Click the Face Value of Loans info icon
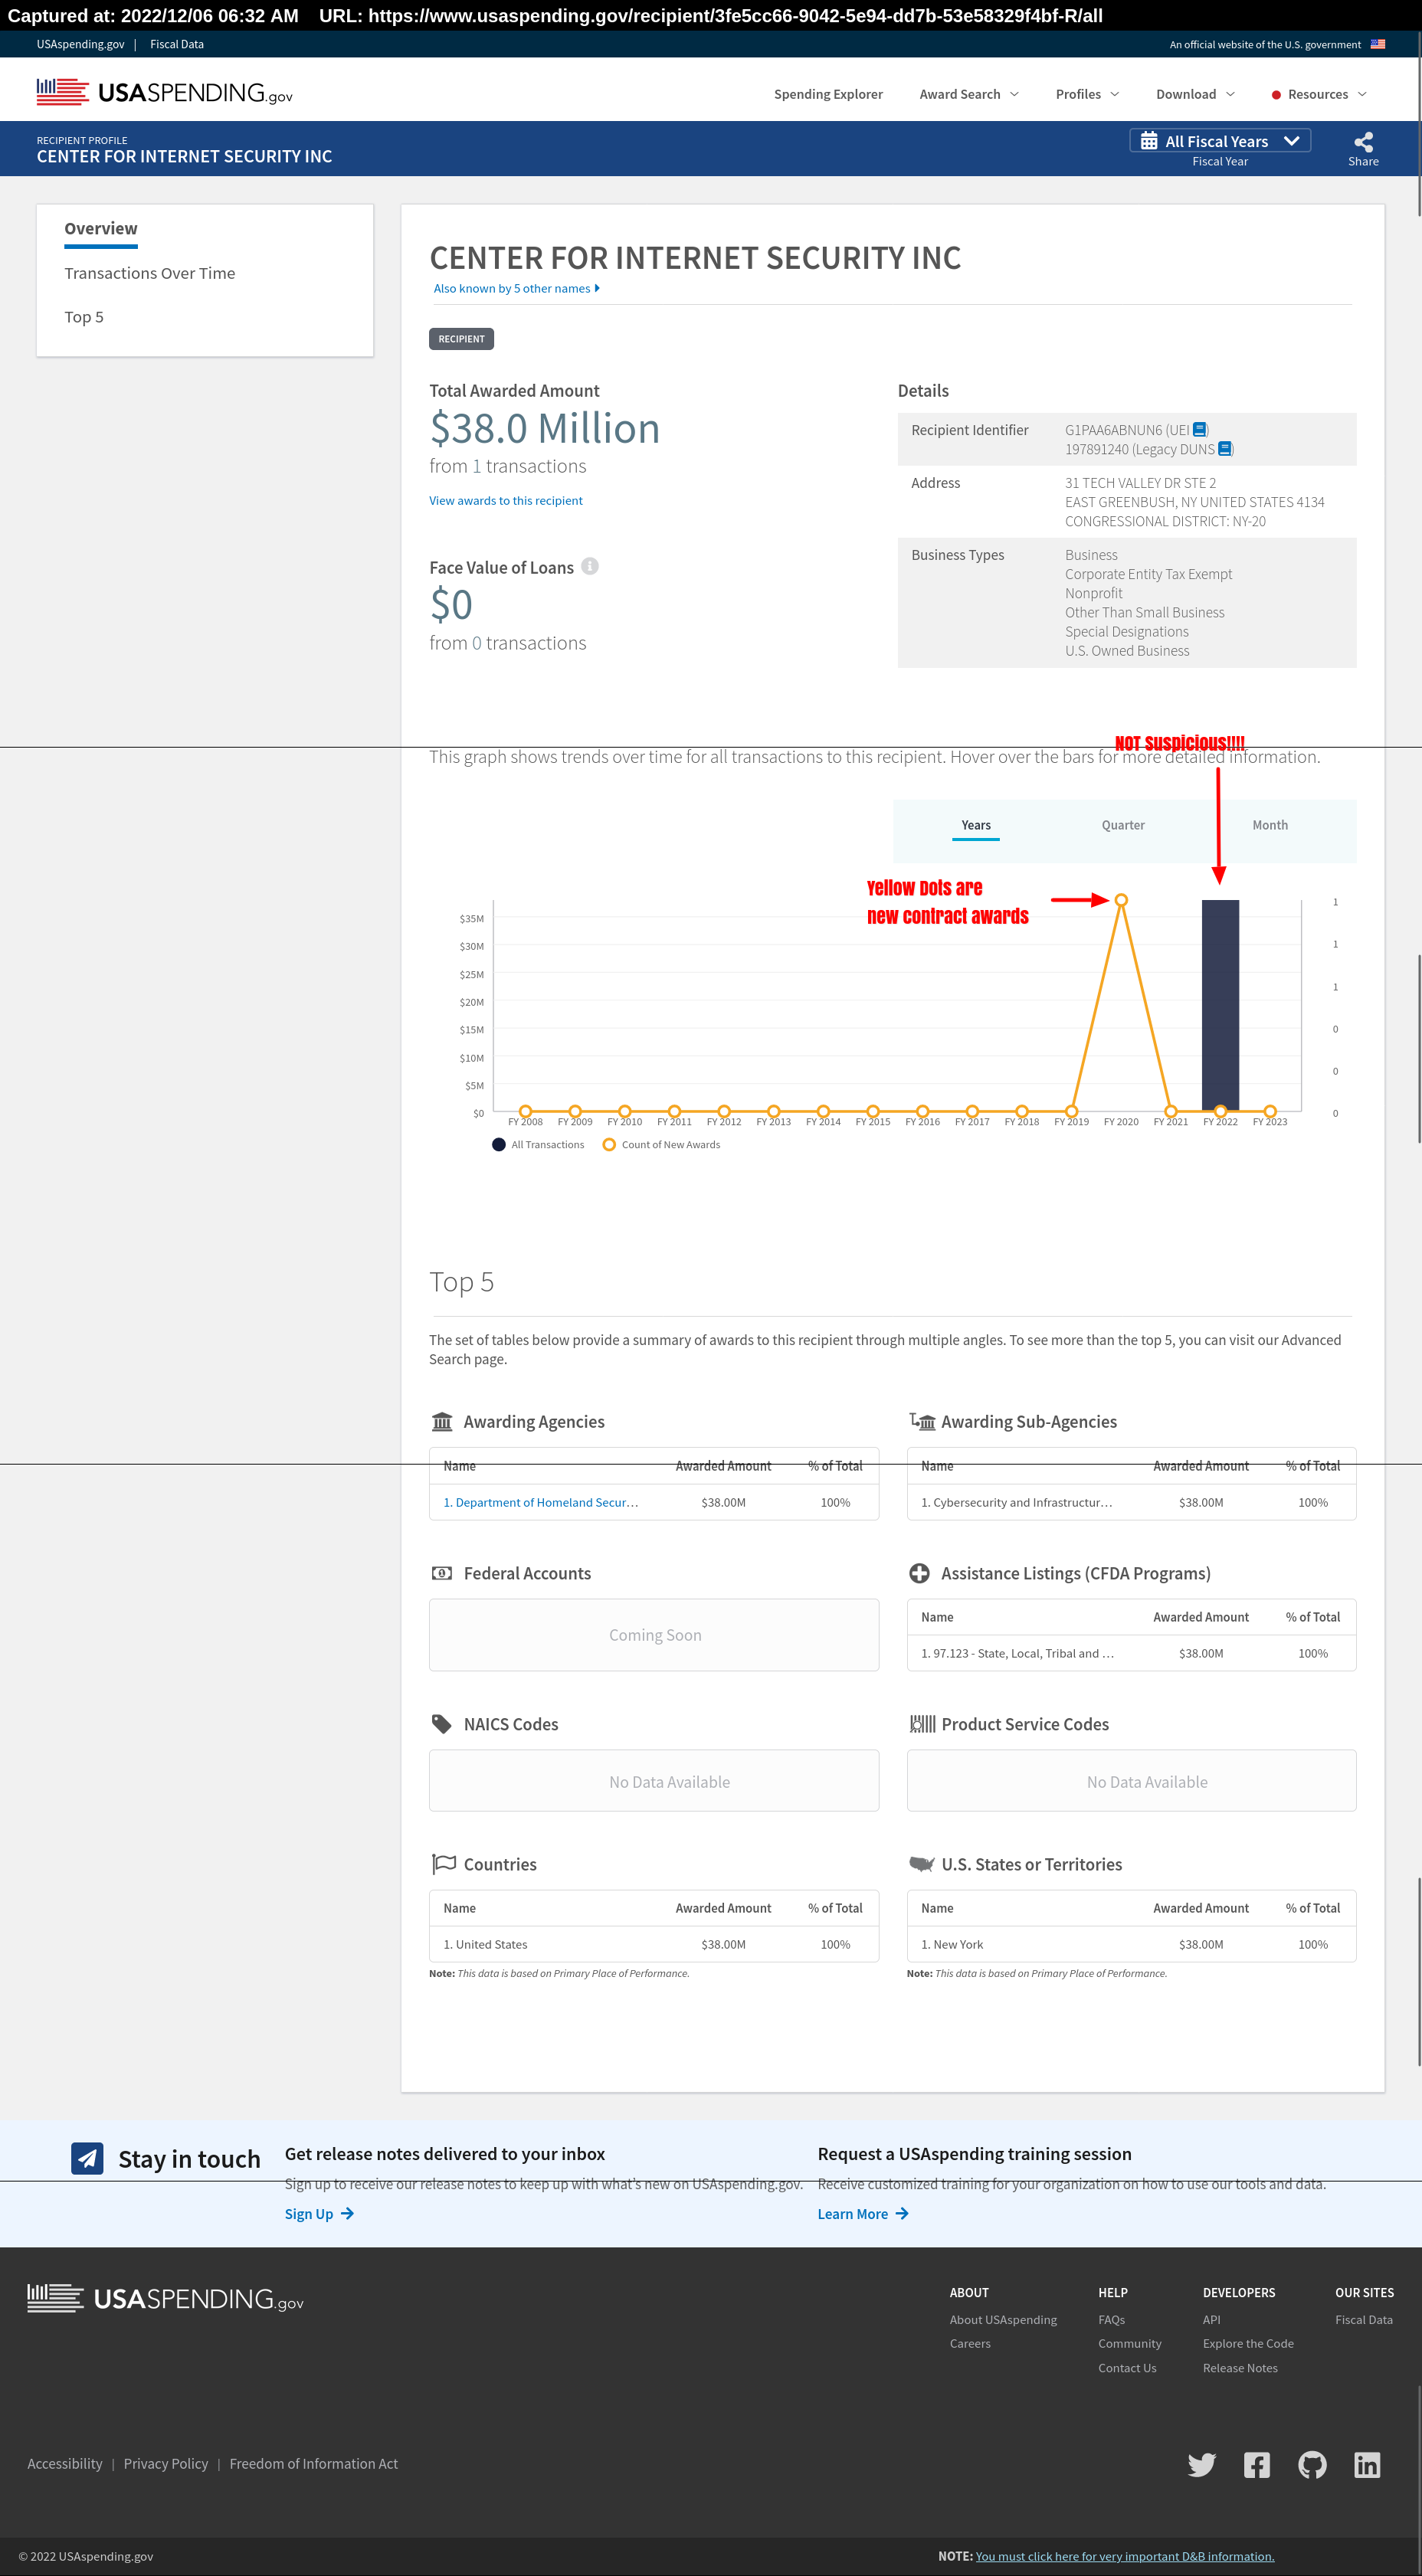 point(590,566)
